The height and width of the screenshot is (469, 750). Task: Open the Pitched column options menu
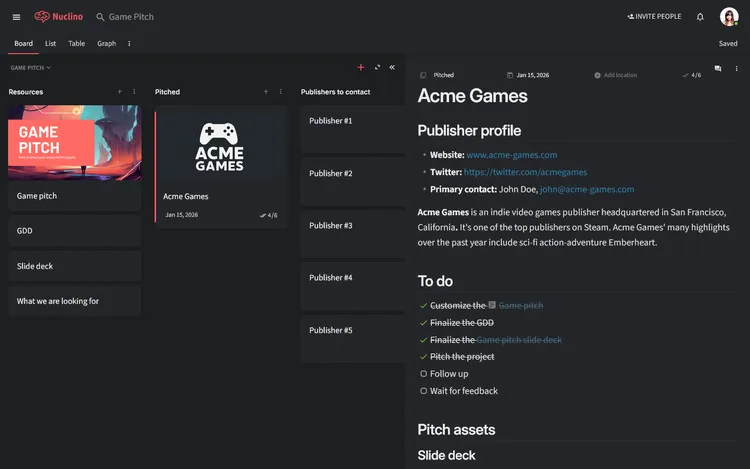point(280,92)
